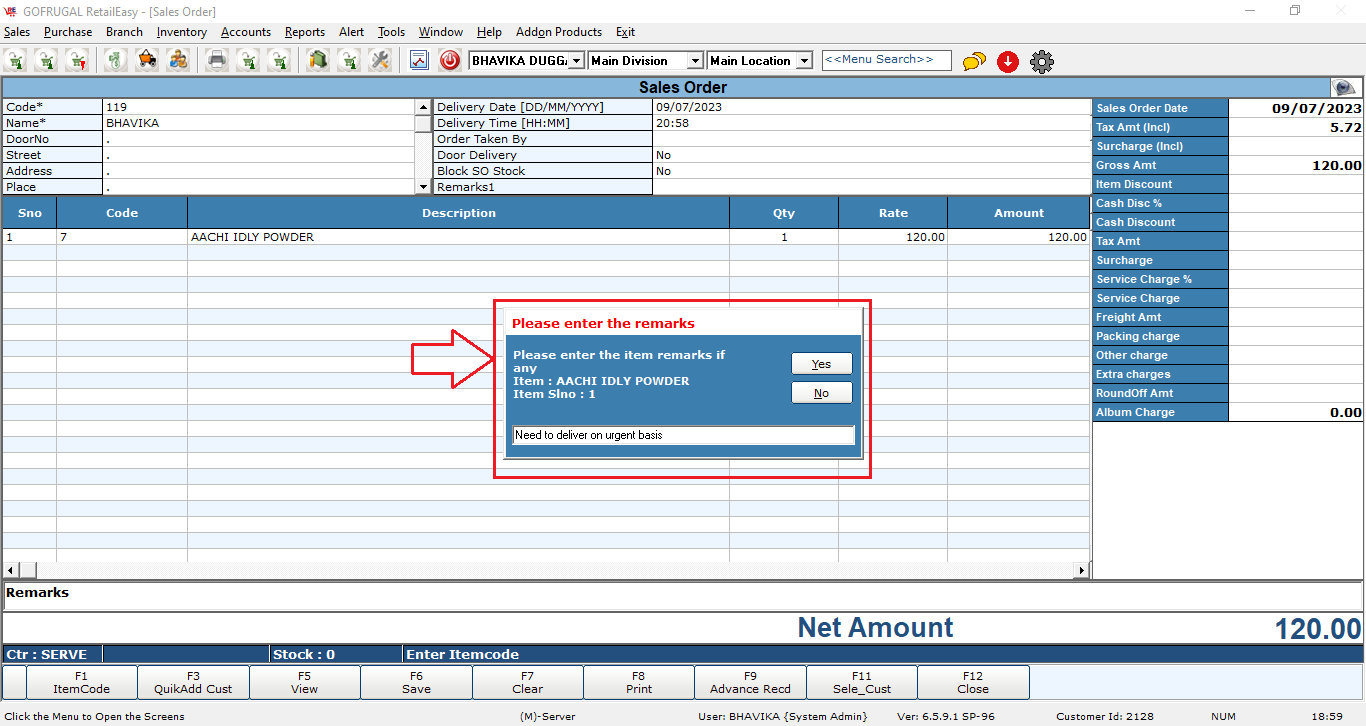
Task: Open the Sales menu
Action: click(x=17, y=32)
